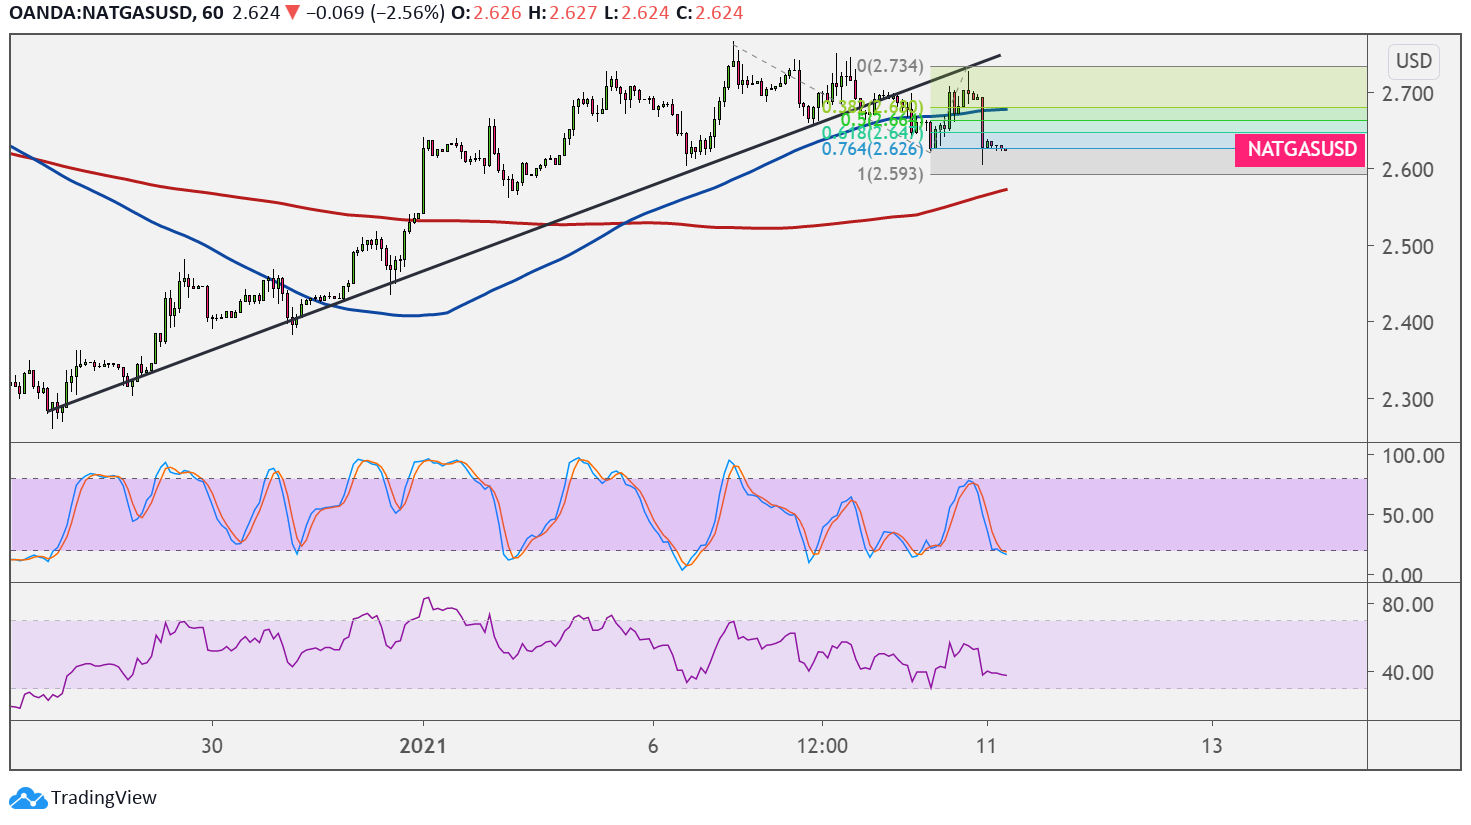
Task: Select the last price 2.624 beside the symbol title
Action: (256, 14)
